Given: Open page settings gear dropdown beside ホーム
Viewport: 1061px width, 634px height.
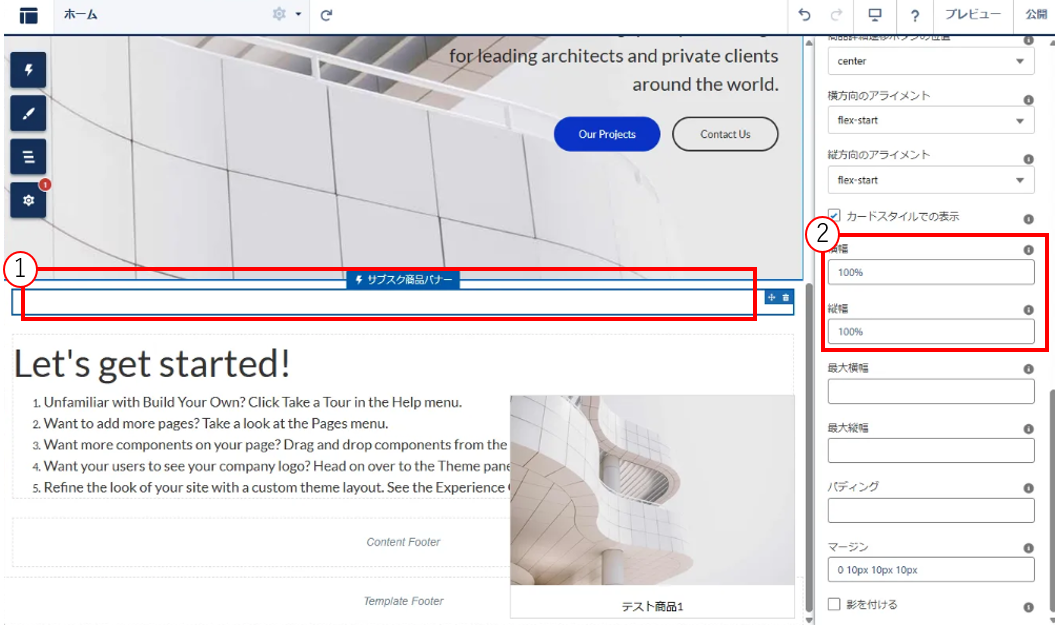Looking at the screenshot, I should pos(285,15).
